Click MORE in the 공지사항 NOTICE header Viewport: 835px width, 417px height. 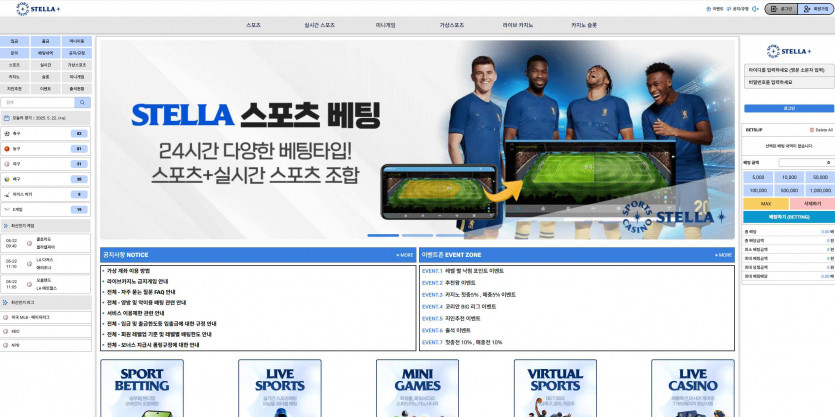click(405, 255)
